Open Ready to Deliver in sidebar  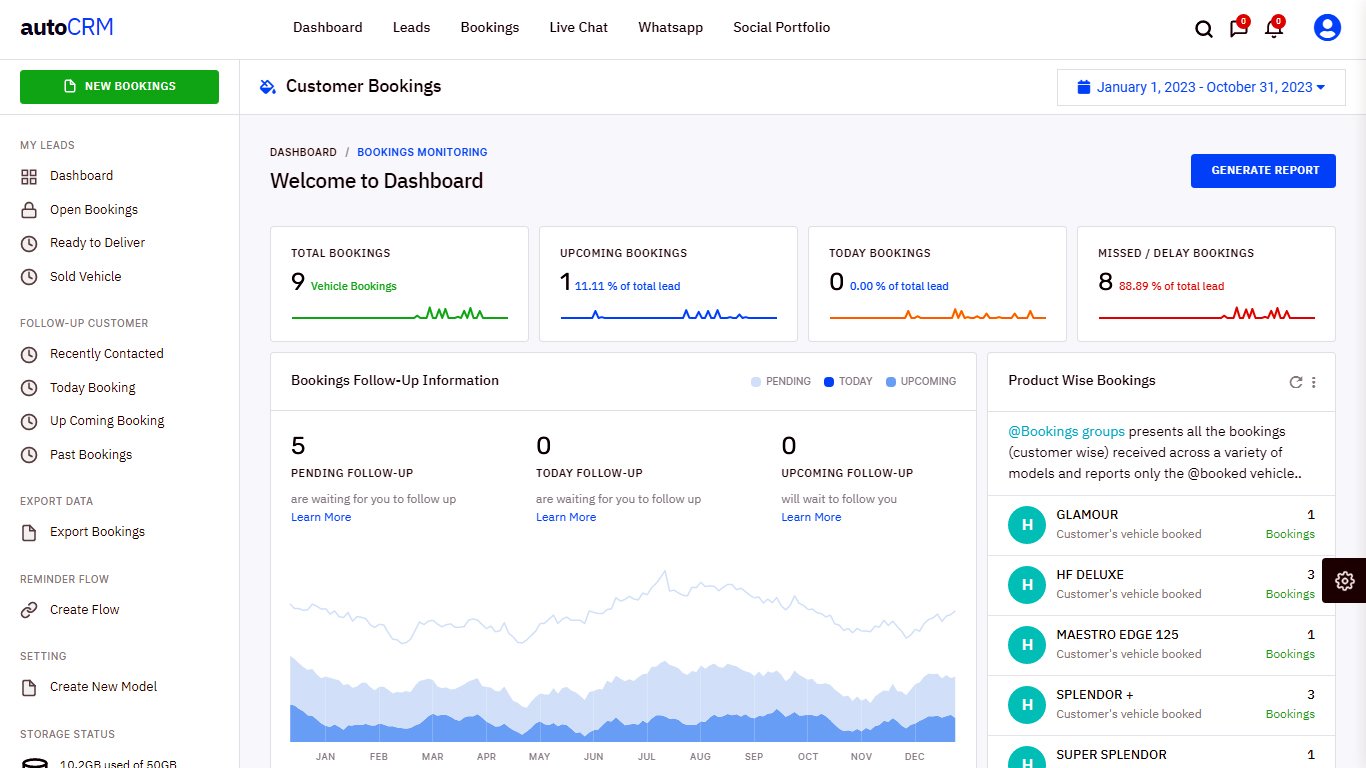pyautogui.click(x=97, y=243)
